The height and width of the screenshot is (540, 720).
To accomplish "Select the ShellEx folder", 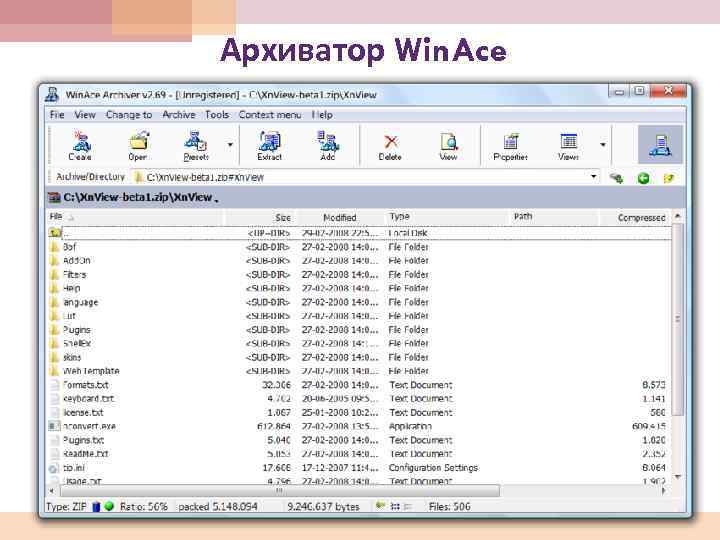I will point(359,343).
